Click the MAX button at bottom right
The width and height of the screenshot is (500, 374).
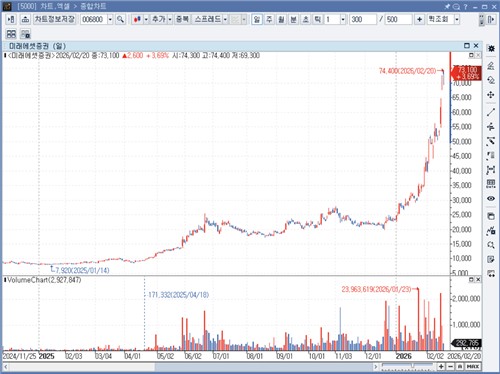click(x=473, y=367)
